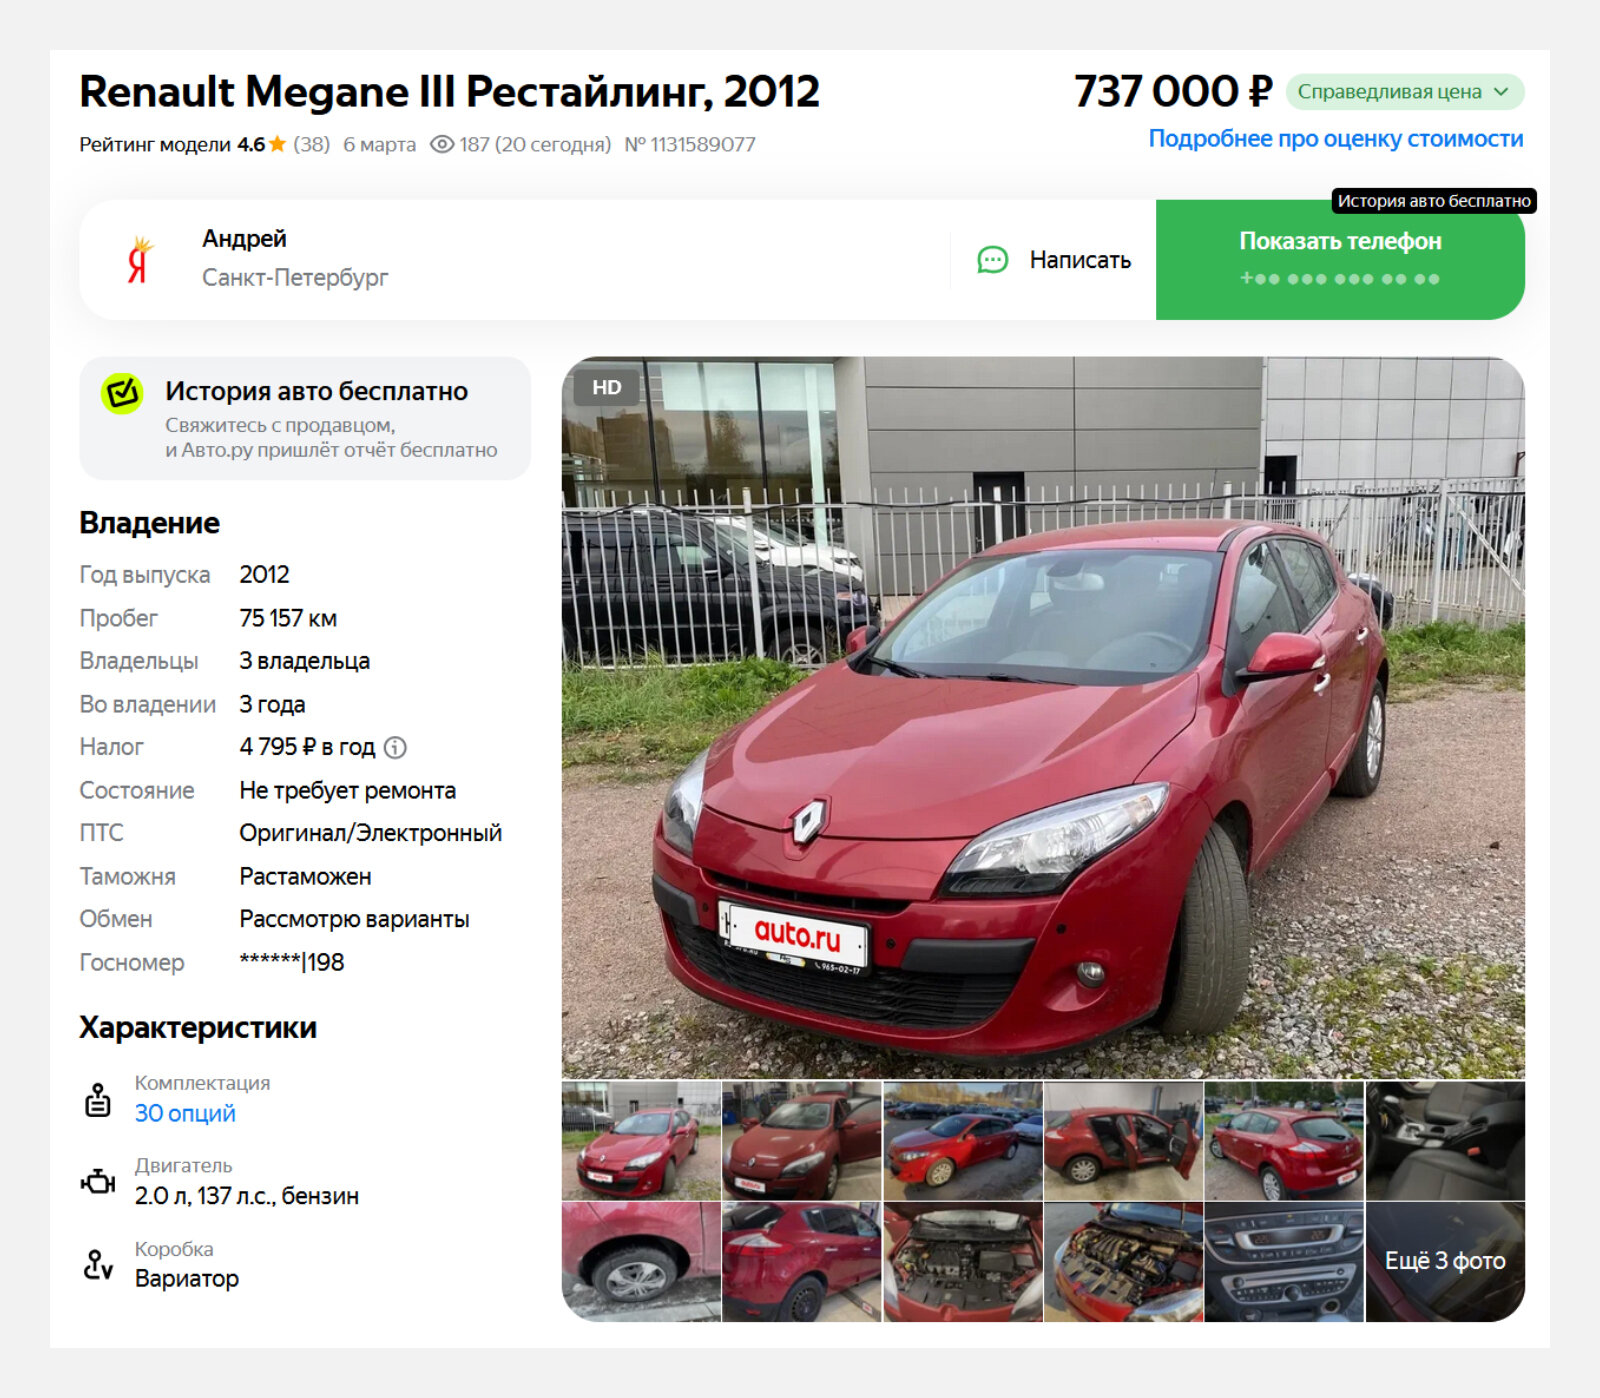Select the rear tail light thumbnail
This screenshot has height=1398, width=1600.
[x=801, y=1262]
